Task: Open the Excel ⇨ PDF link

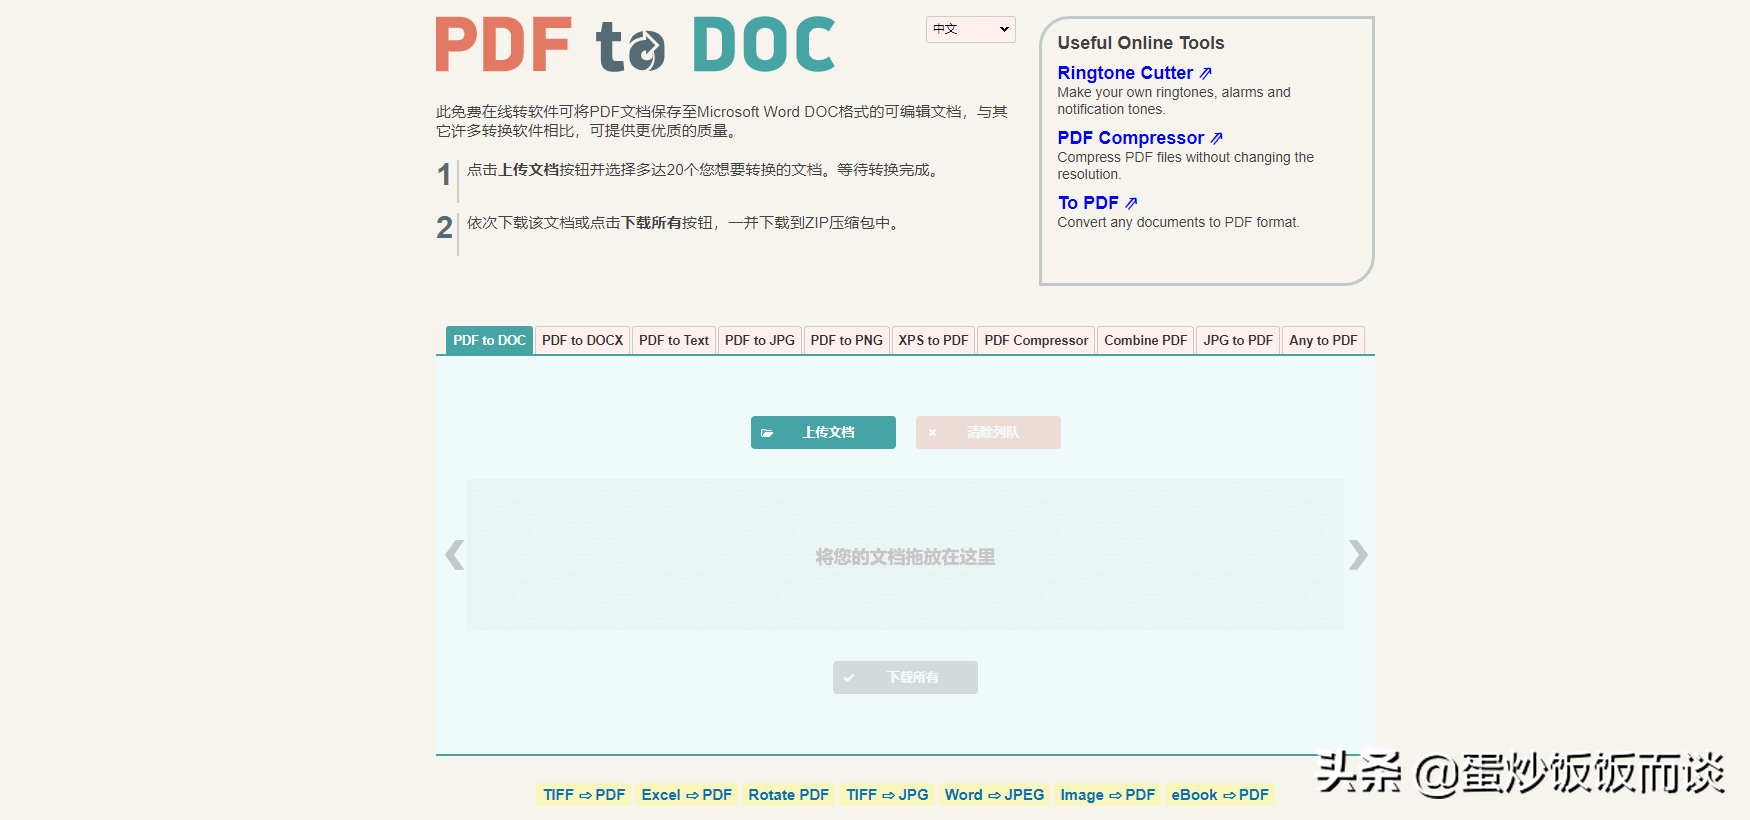Action: [x=687, y=795]
